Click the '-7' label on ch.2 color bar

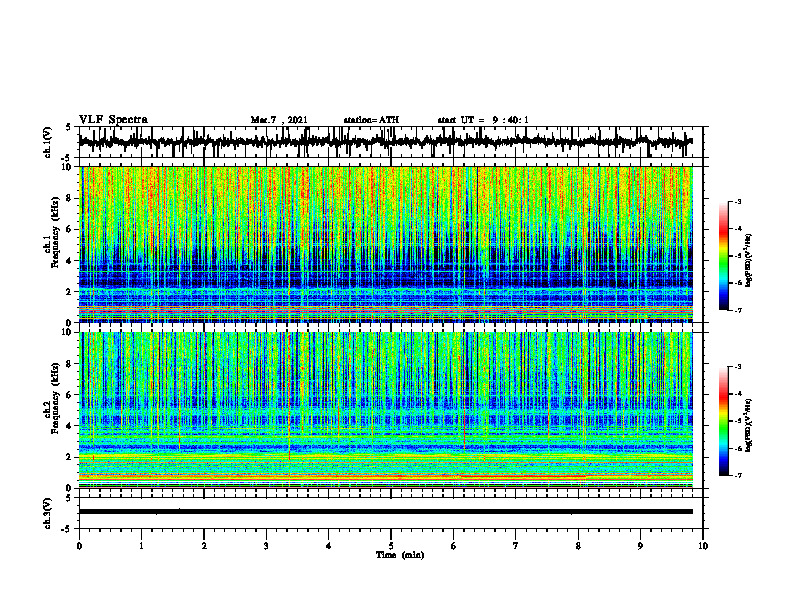[737, 475]
